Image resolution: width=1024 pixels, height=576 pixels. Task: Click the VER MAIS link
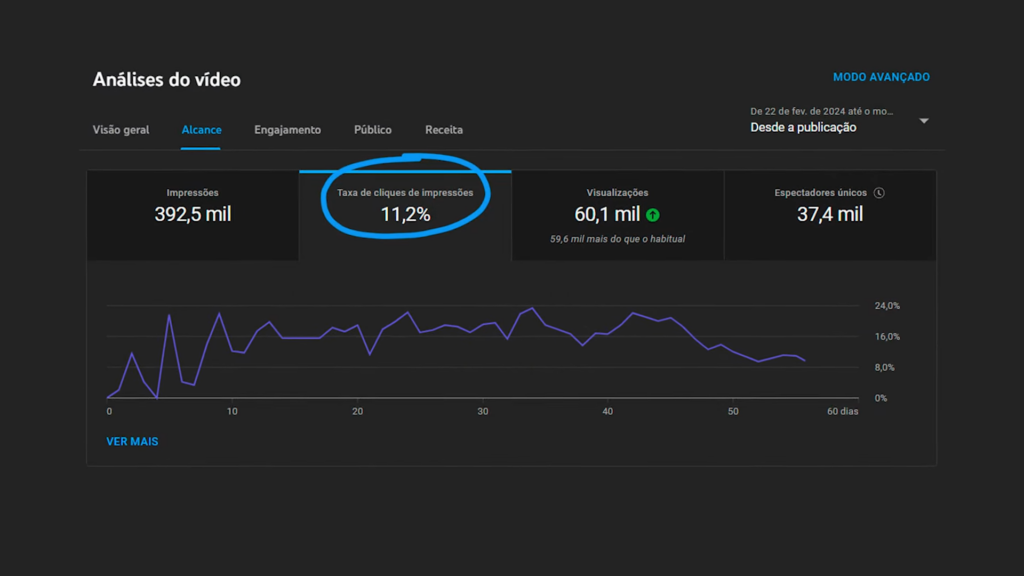132,441
